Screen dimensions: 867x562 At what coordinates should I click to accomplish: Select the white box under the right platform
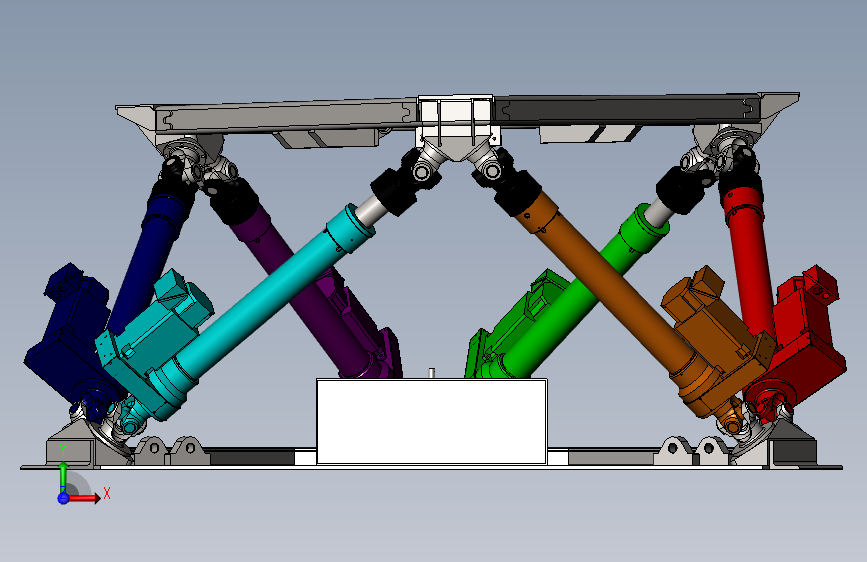[590, 134]
